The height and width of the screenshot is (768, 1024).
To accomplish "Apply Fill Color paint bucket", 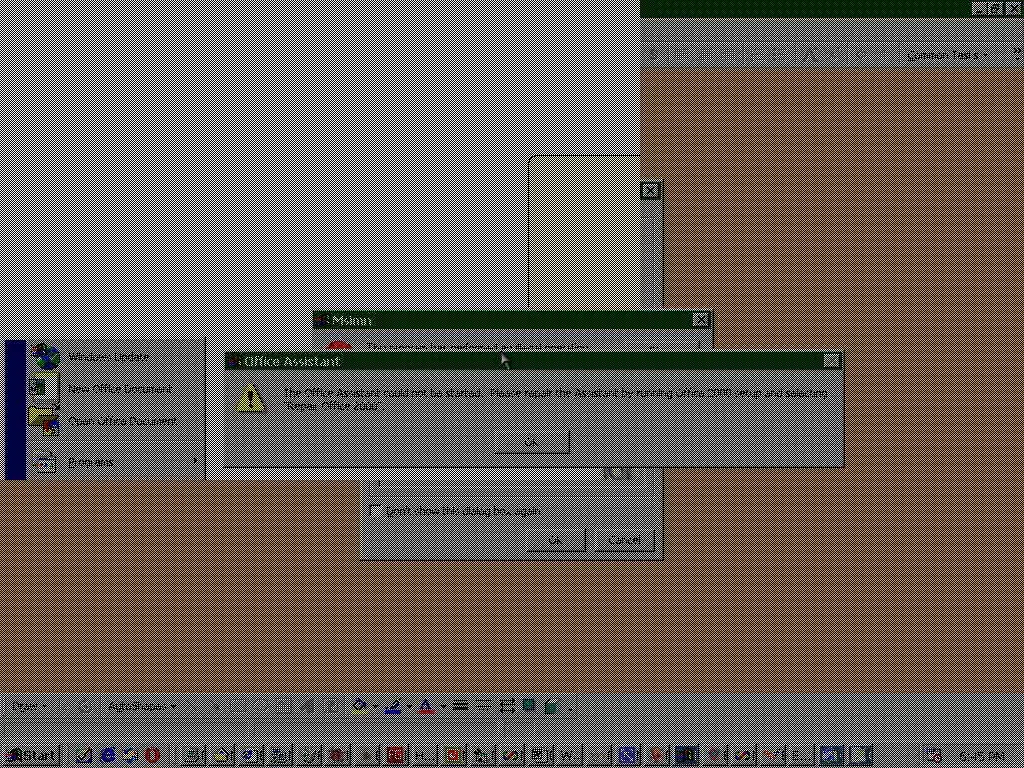I will click(x=360, y=706).
